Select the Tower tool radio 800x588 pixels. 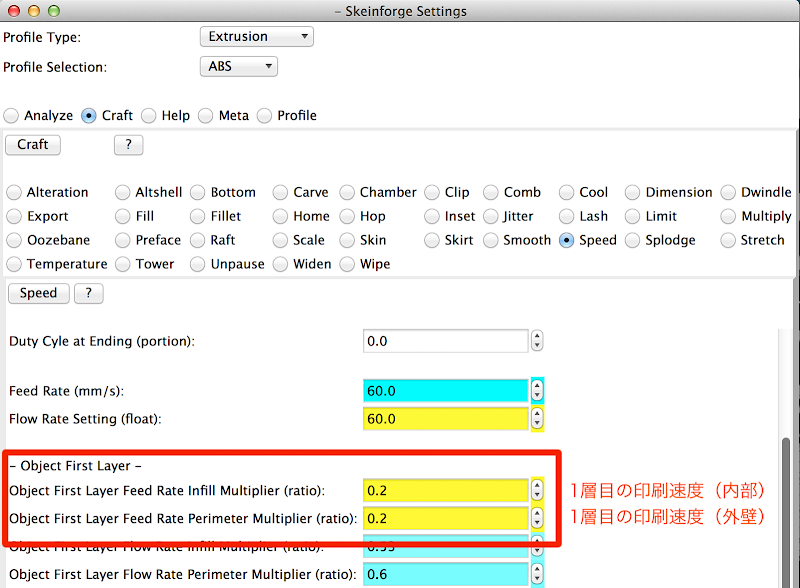(122, 264)
